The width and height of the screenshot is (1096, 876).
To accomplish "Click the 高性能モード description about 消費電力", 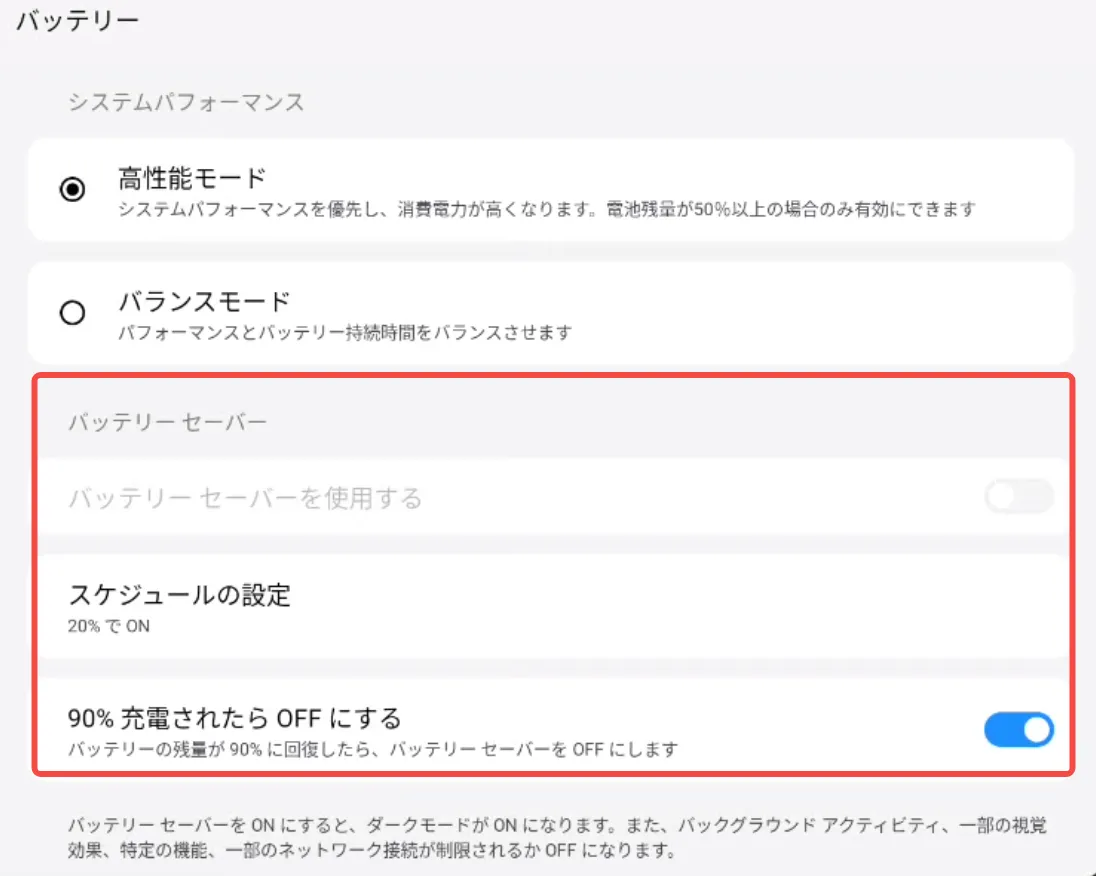I will (546, 209).
